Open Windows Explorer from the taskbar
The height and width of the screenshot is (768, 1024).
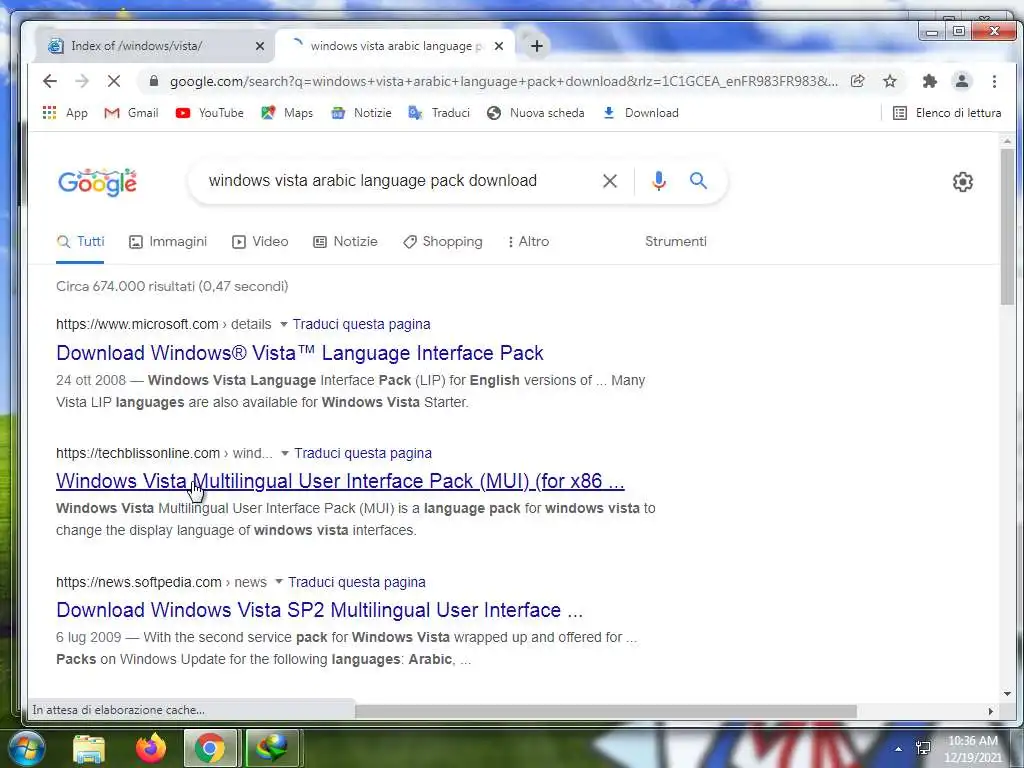point(89,748)
